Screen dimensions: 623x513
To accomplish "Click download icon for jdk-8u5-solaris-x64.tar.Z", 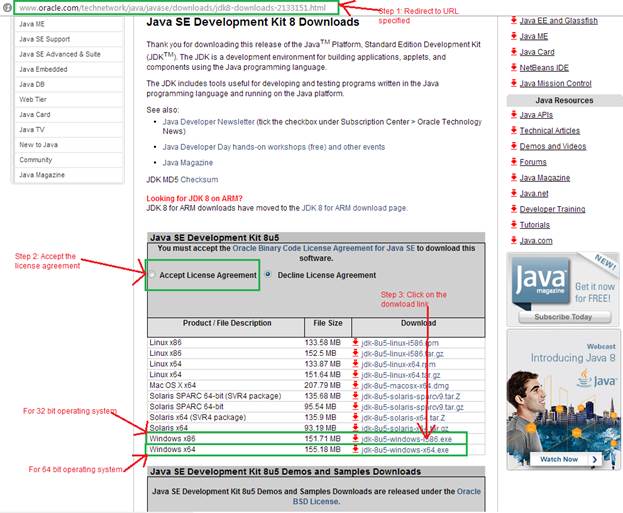I will click(x=355, y=417).
